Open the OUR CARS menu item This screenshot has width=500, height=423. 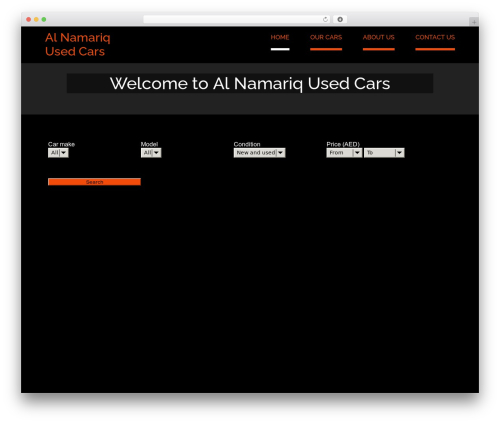coord(326,37)
